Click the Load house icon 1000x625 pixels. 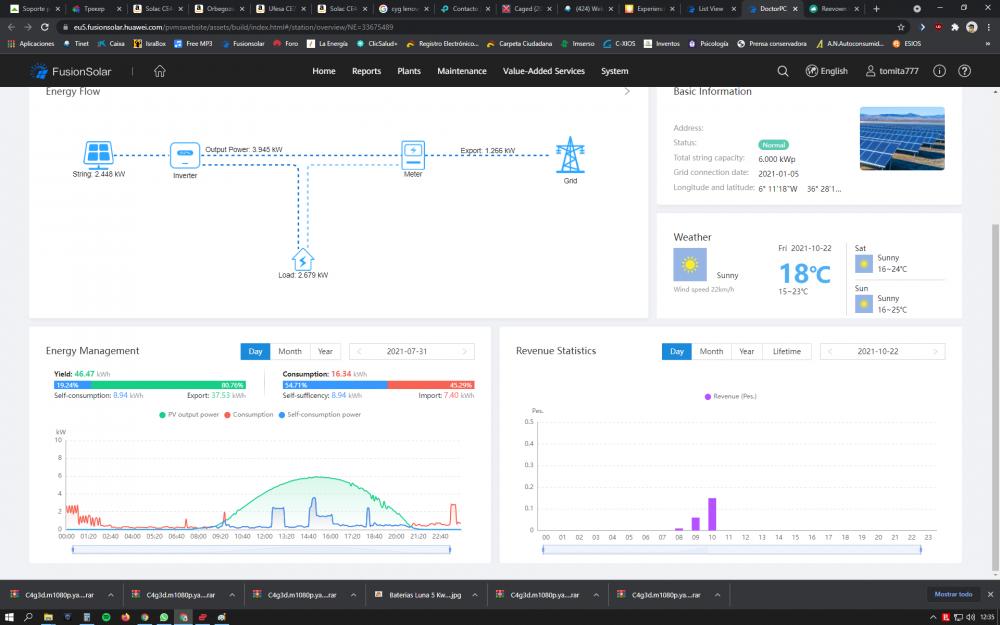pos(303,259)
